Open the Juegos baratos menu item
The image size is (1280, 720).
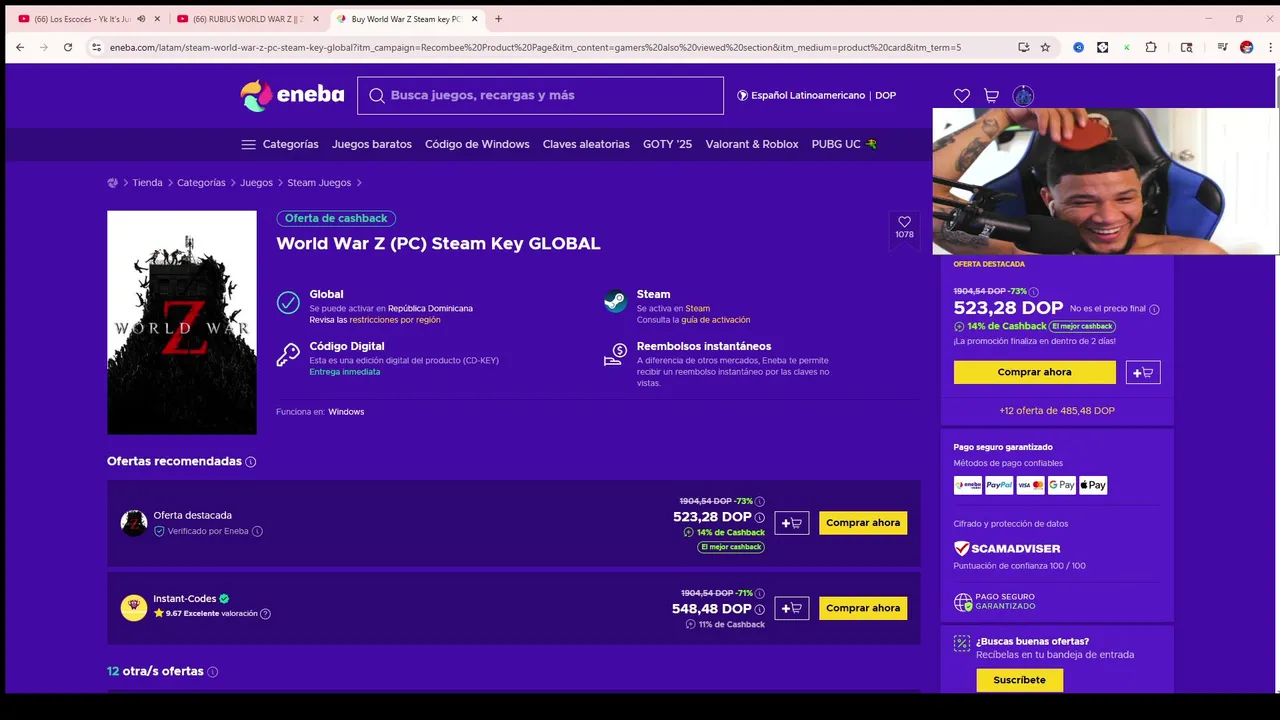click(x=372, y=144)
